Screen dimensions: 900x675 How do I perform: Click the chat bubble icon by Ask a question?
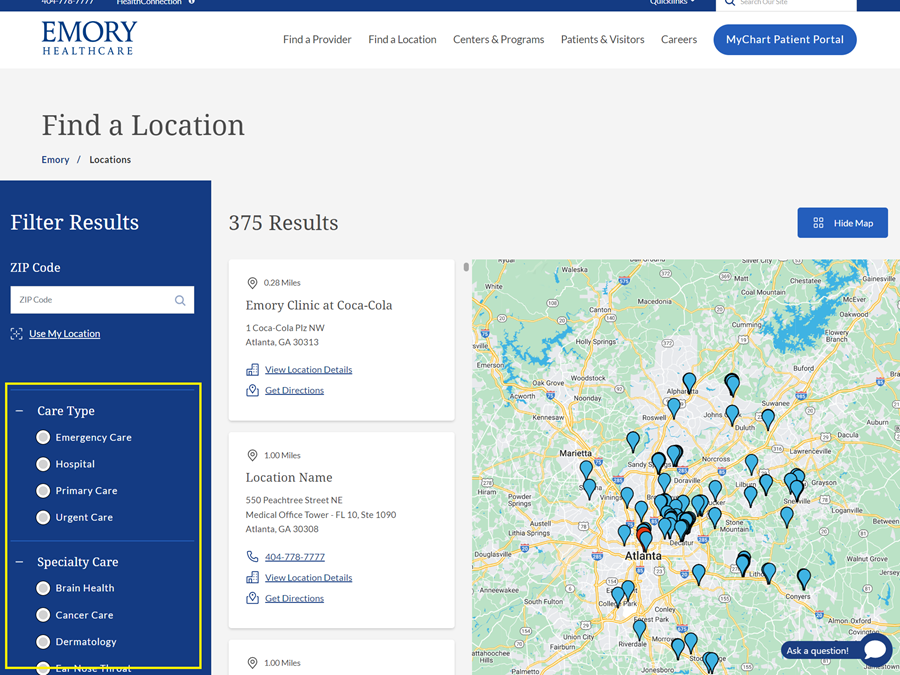click(875, 650)
